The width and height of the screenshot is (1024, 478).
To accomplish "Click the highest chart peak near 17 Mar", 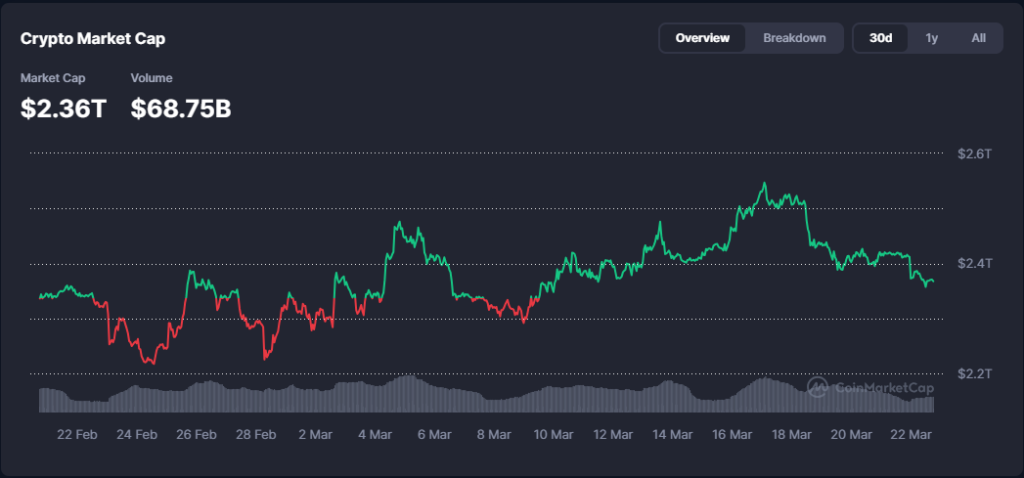I will tap(764, 184).
